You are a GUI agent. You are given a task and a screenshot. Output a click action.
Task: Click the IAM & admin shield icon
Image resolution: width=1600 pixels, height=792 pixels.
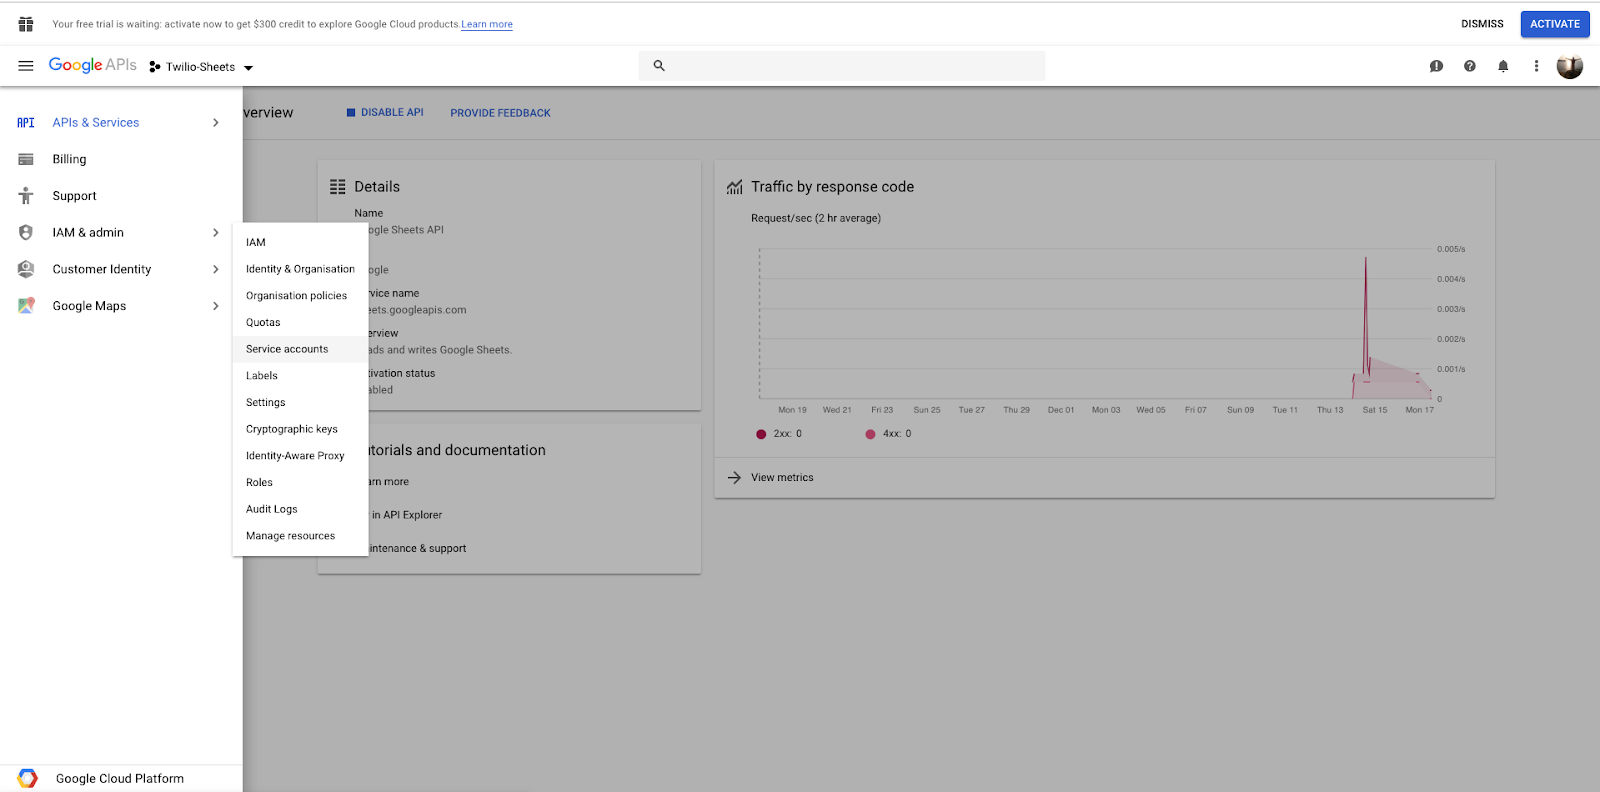(26, 232)
